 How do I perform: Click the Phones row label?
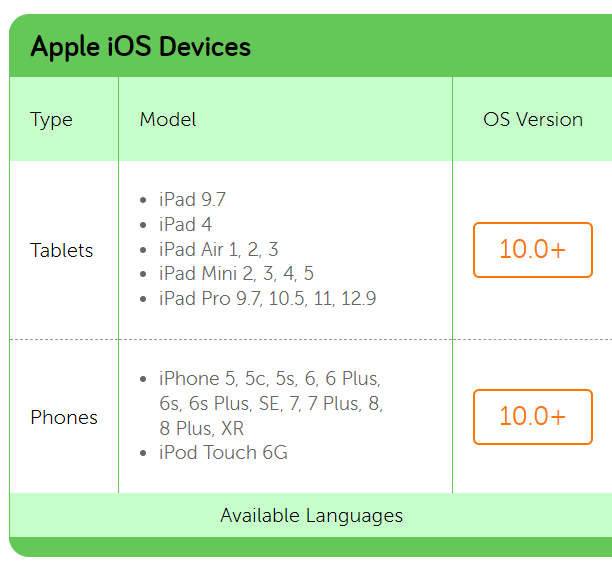click(x=64, y=417)
